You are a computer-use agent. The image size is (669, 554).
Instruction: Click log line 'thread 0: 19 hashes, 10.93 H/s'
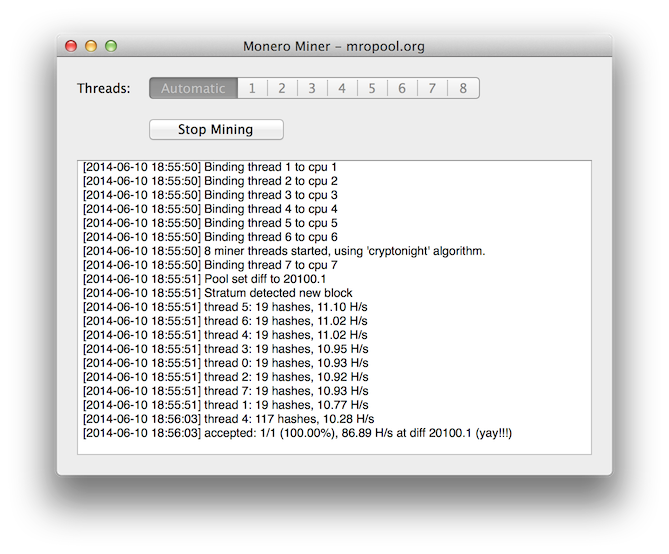pyautogui.click(x=226, y=363)
